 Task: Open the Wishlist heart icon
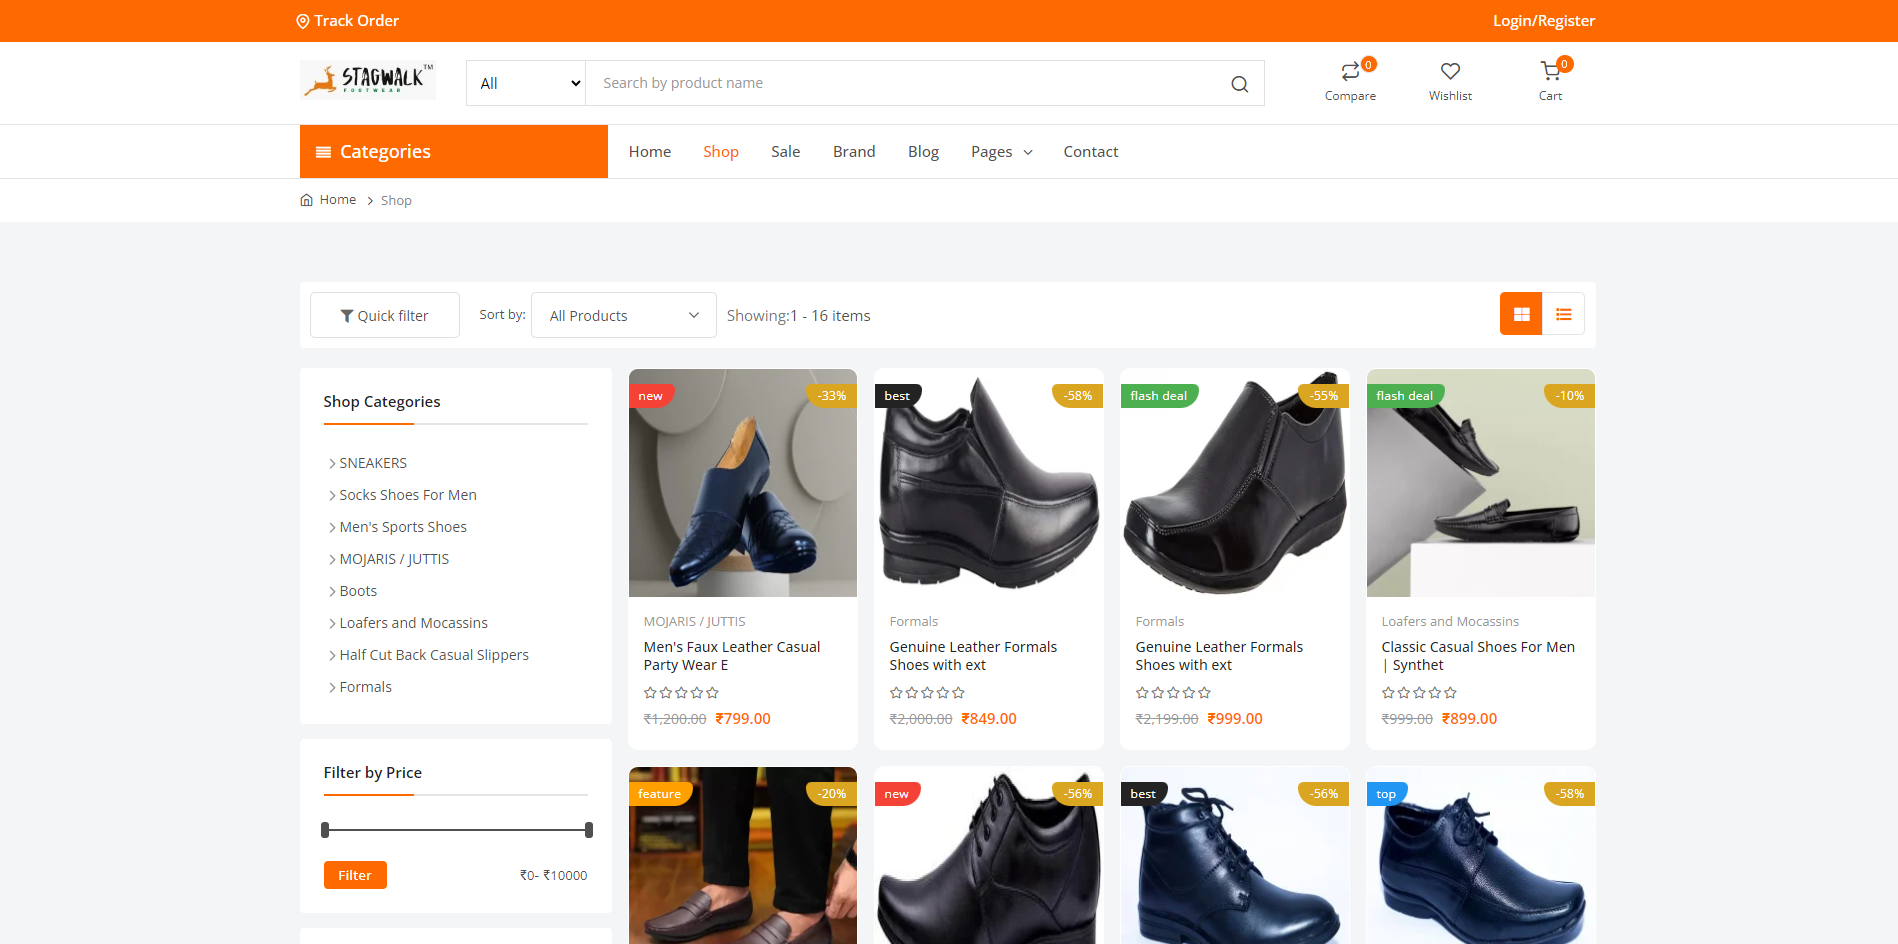1450,71
